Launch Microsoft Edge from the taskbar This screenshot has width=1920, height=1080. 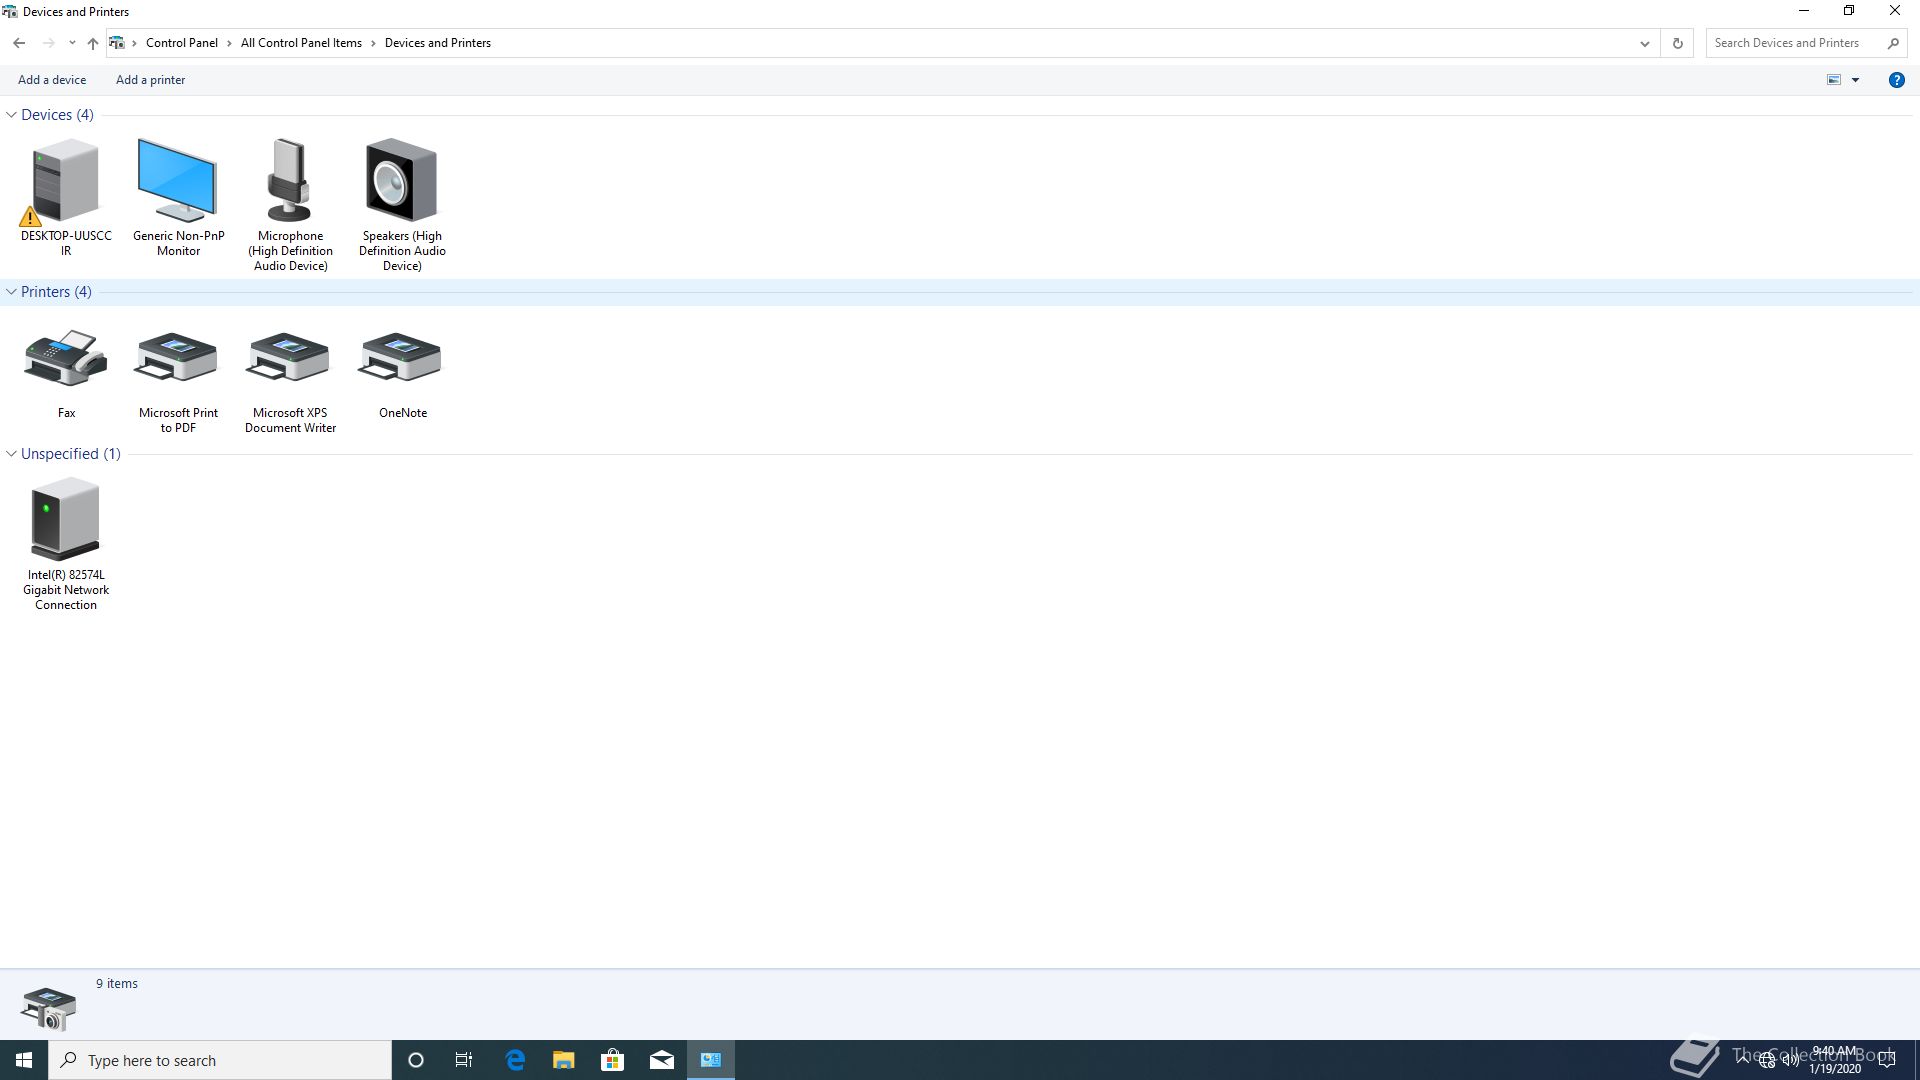point(515,1060)
